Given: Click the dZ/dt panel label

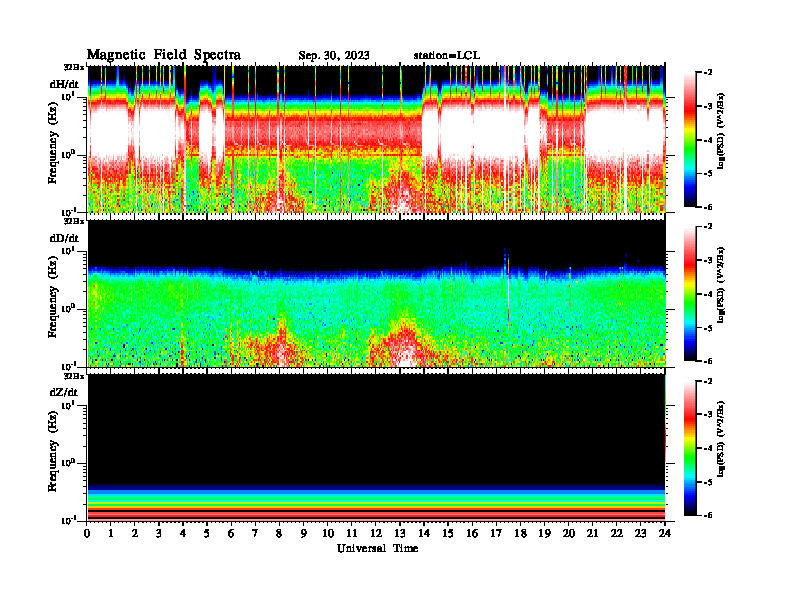Looking at the screenshot, I should click(64, 392).
